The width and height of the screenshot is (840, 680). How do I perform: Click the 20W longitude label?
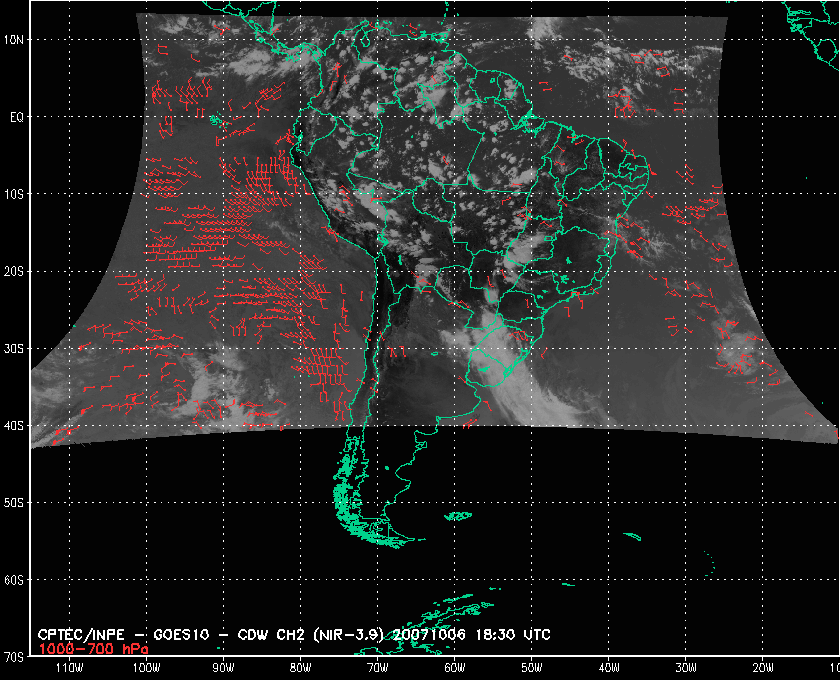(762, 666)
